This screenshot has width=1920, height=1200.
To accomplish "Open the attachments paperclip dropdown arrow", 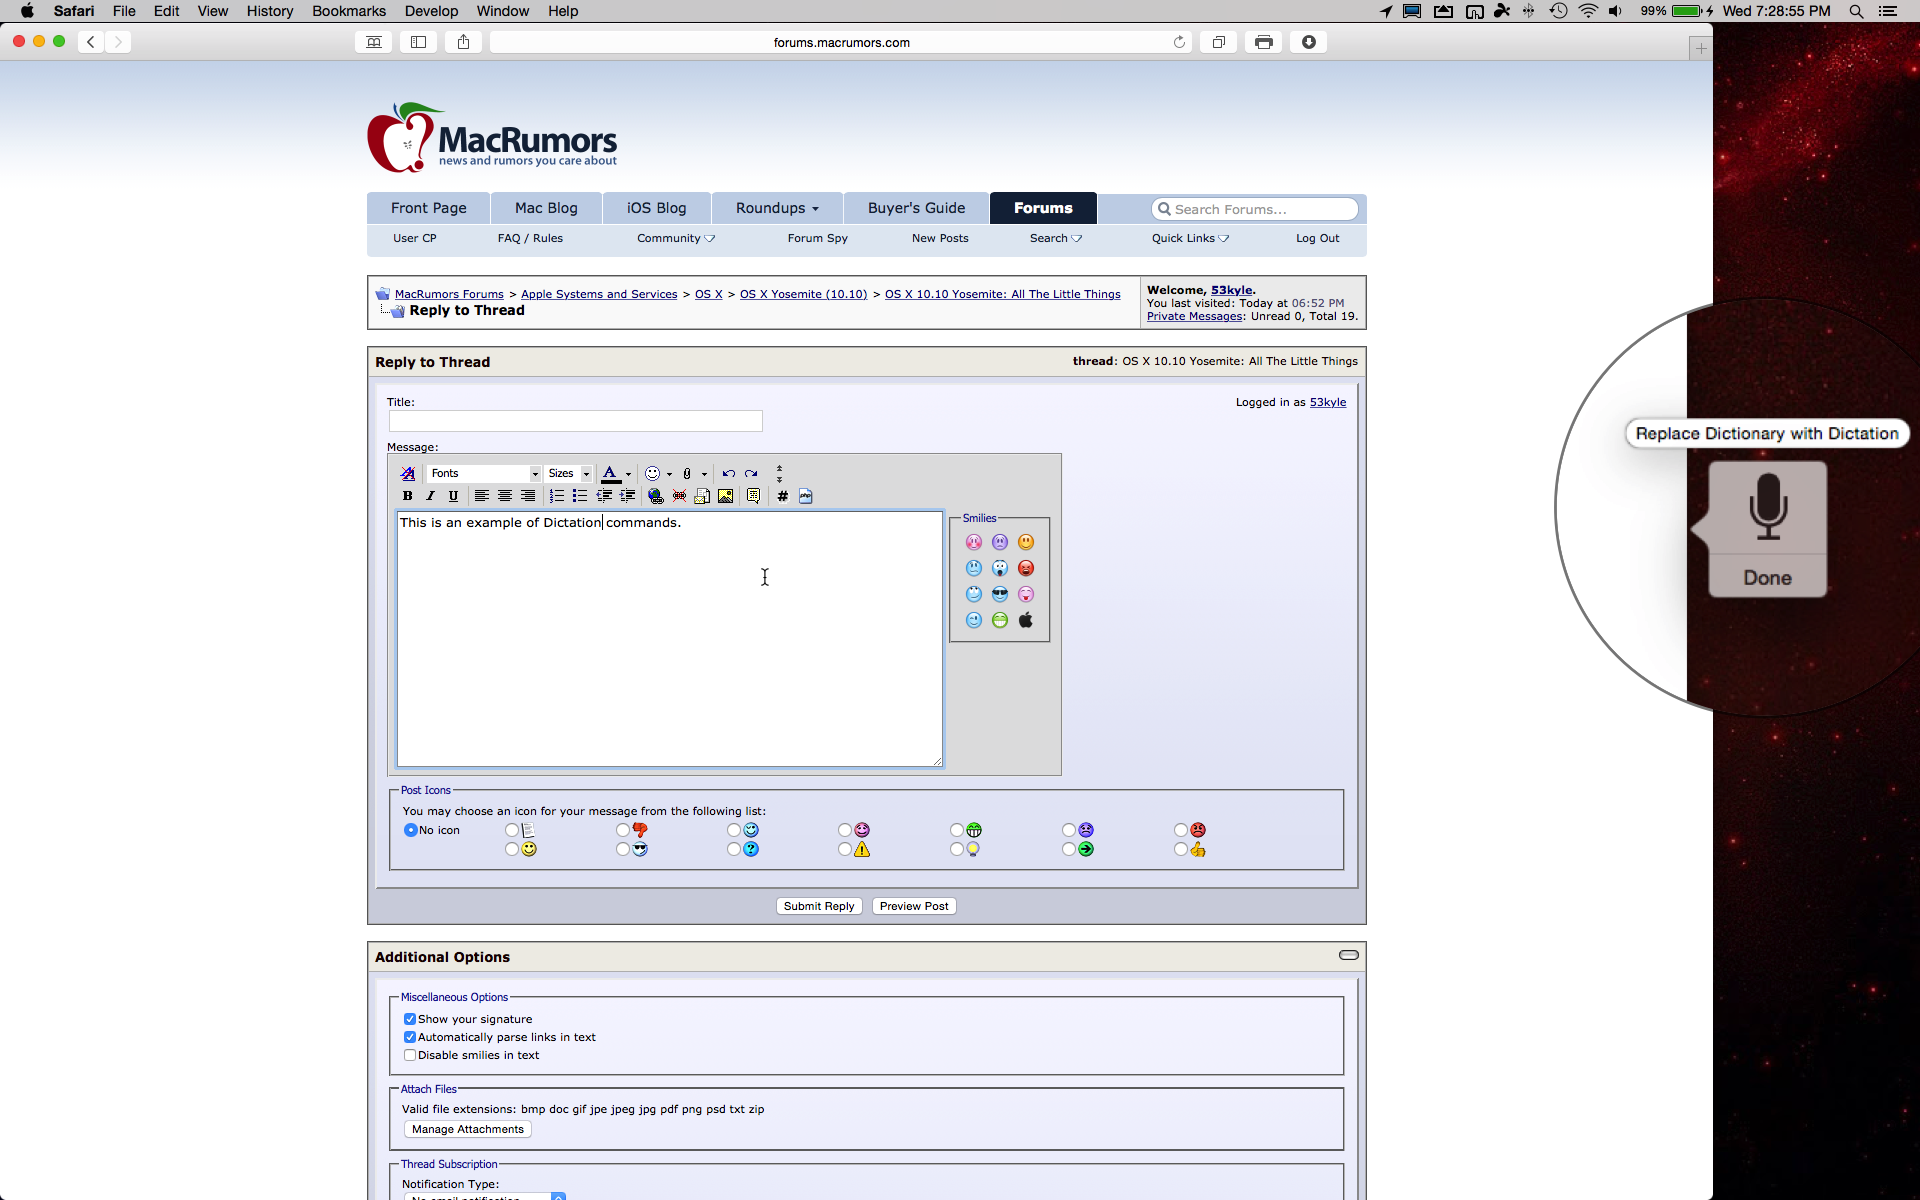I will pos(704,474).
